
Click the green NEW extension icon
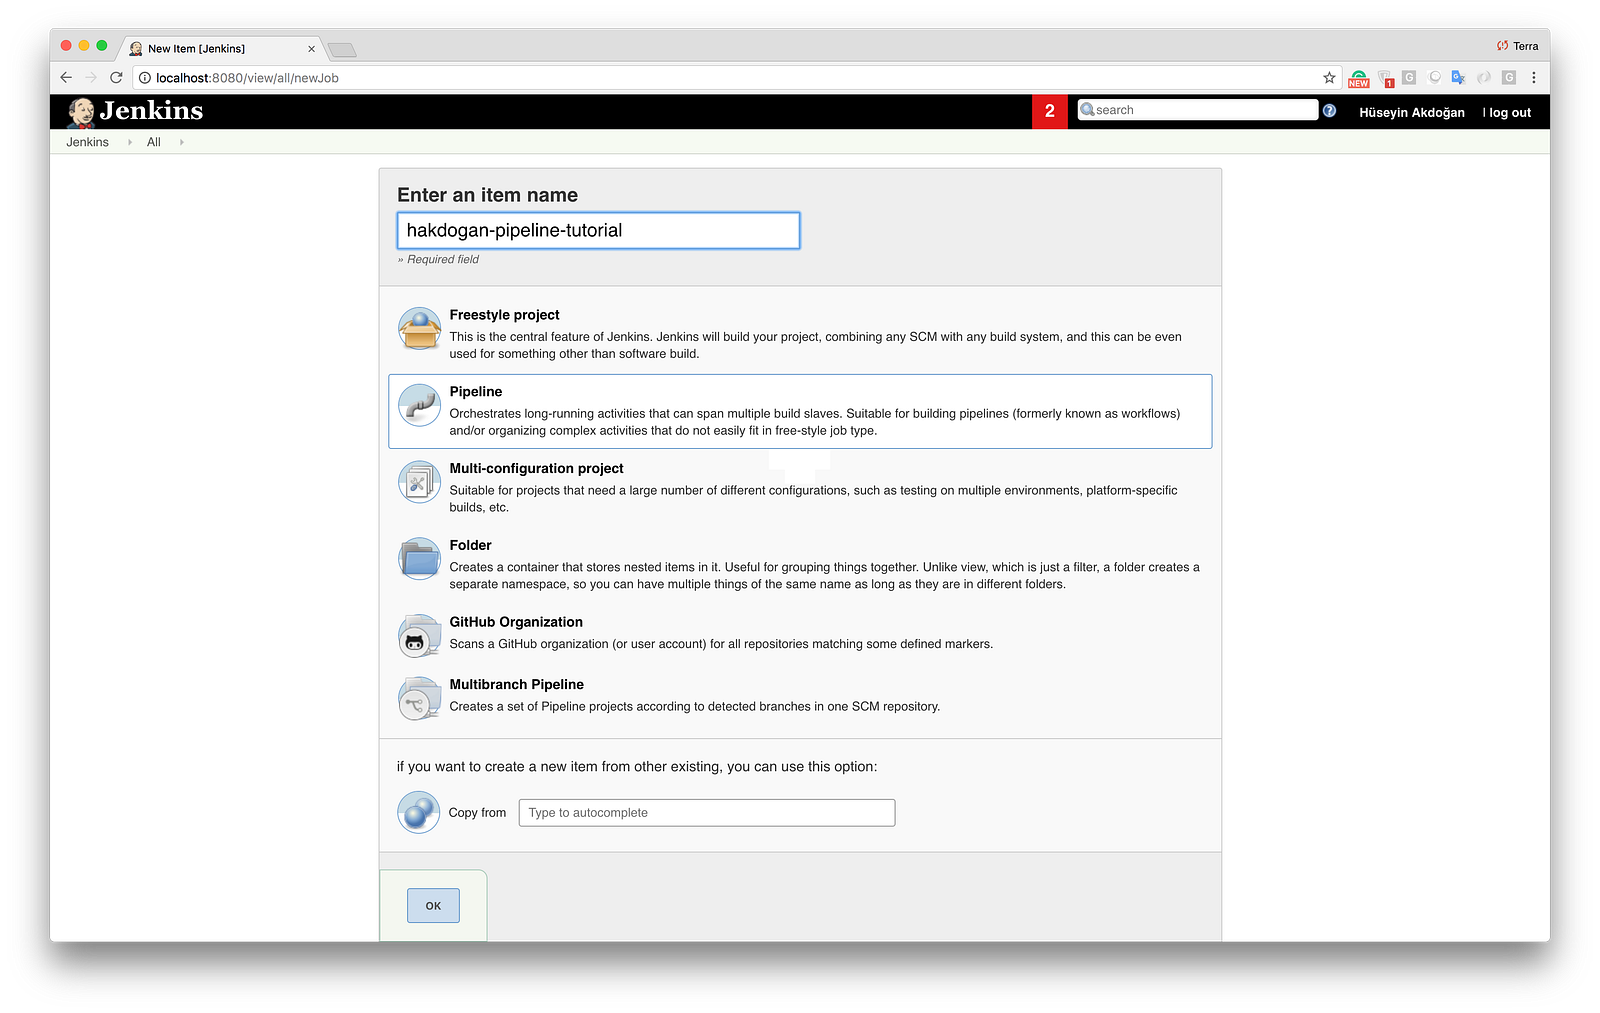coord(1359,78)
